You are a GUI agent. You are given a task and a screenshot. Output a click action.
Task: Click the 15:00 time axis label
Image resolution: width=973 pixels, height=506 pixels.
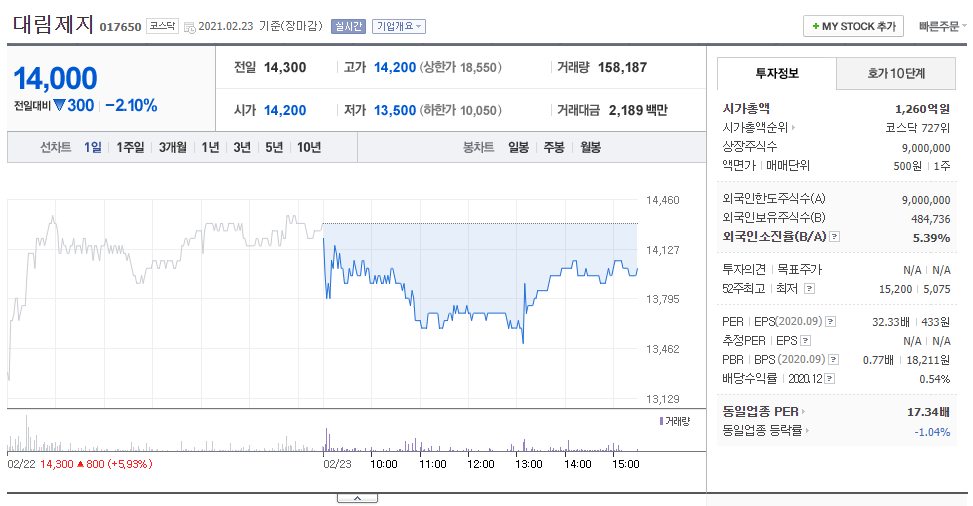click(x=626, y=464)
